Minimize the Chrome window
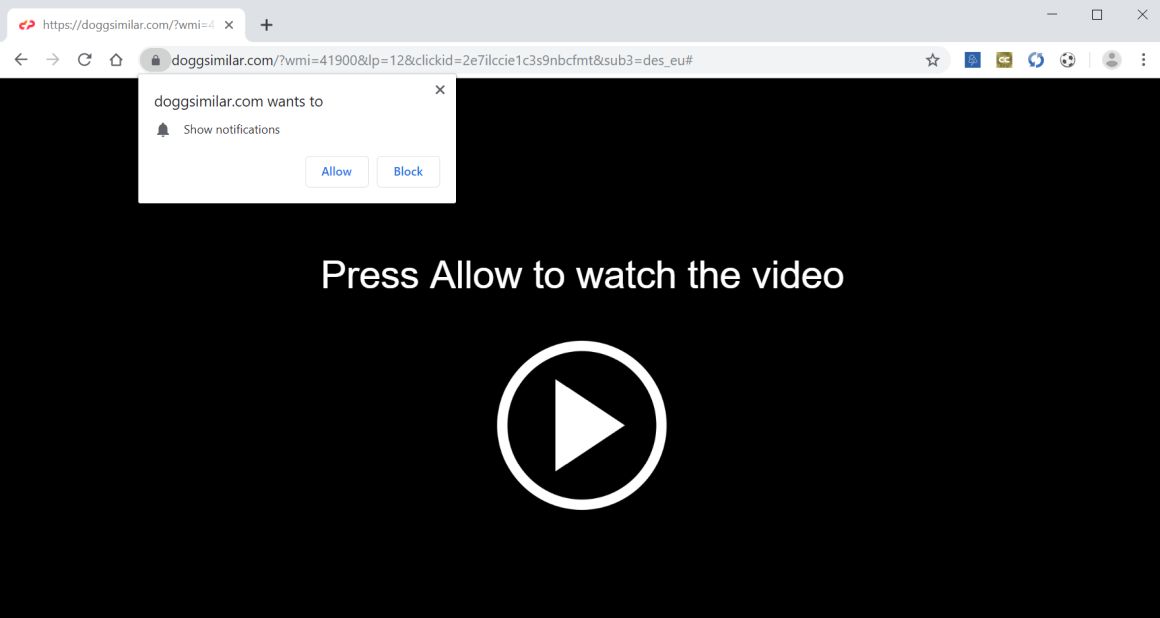1160x618 pixels. tap(1052, 14)
